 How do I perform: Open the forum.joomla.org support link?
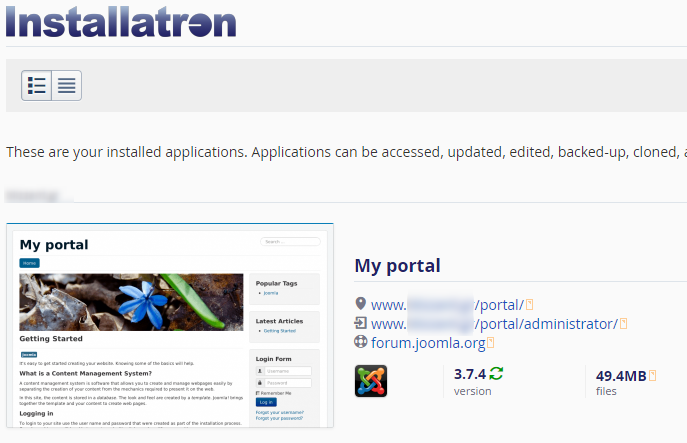click(428, 343)
